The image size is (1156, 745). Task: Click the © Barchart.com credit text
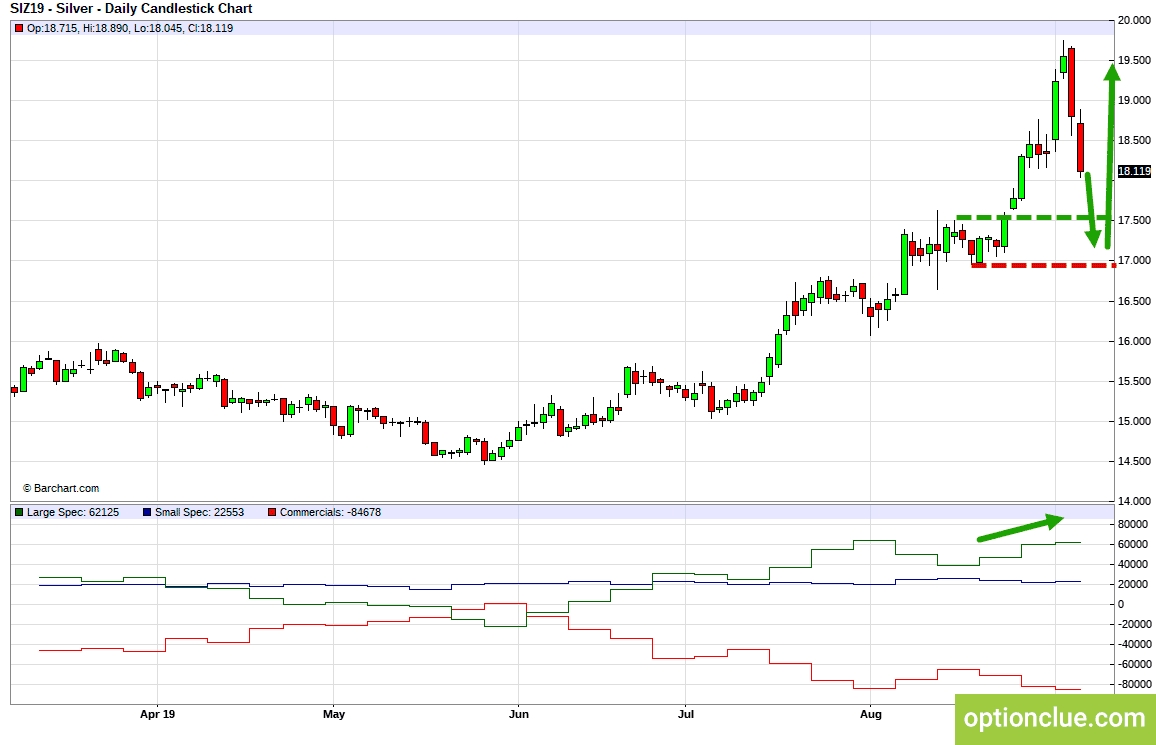point(60,488)
